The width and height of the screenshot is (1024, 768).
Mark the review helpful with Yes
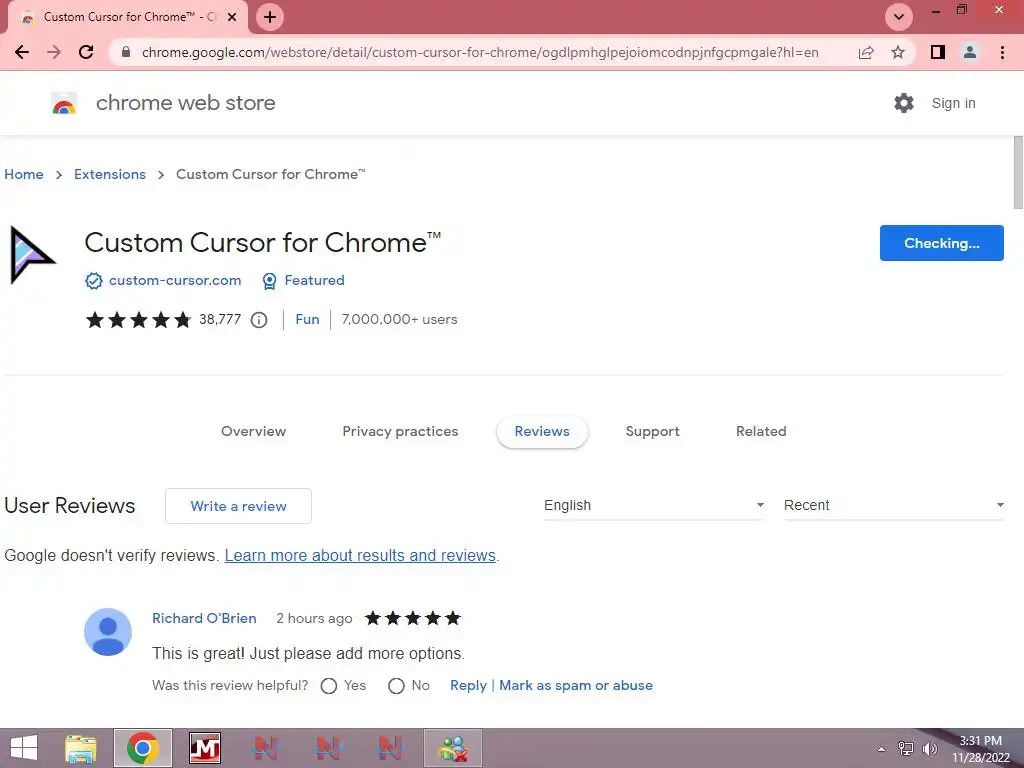(329, 686)
